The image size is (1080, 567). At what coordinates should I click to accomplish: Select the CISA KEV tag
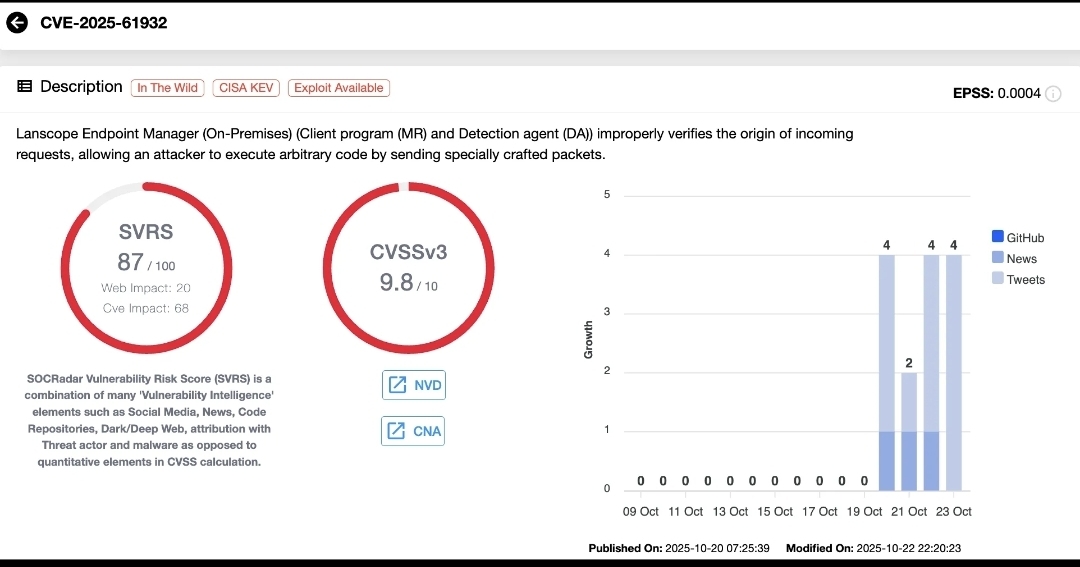[246, 88]
